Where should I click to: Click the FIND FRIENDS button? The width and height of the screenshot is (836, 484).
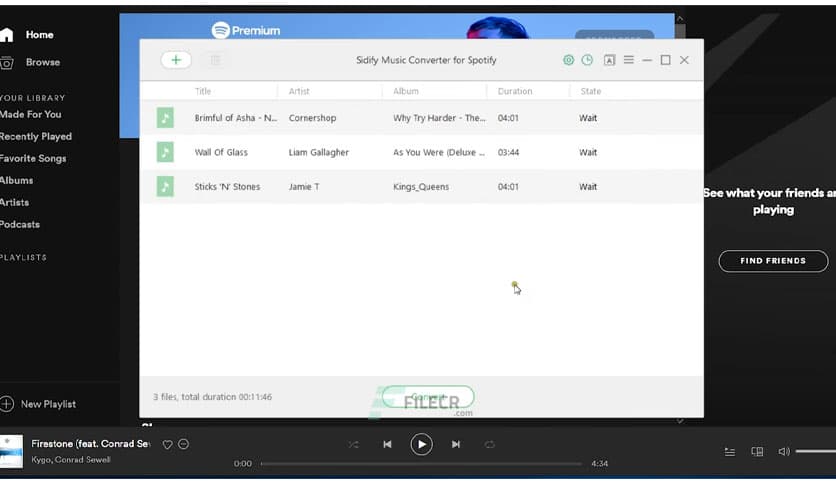point(773,261)
